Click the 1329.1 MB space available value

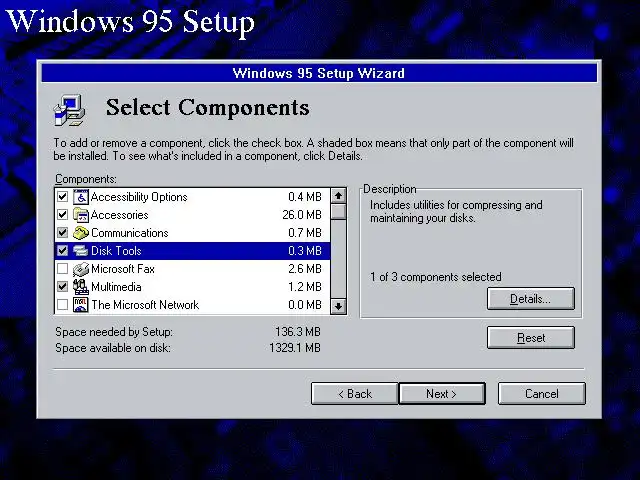click(x=295, y=348)
